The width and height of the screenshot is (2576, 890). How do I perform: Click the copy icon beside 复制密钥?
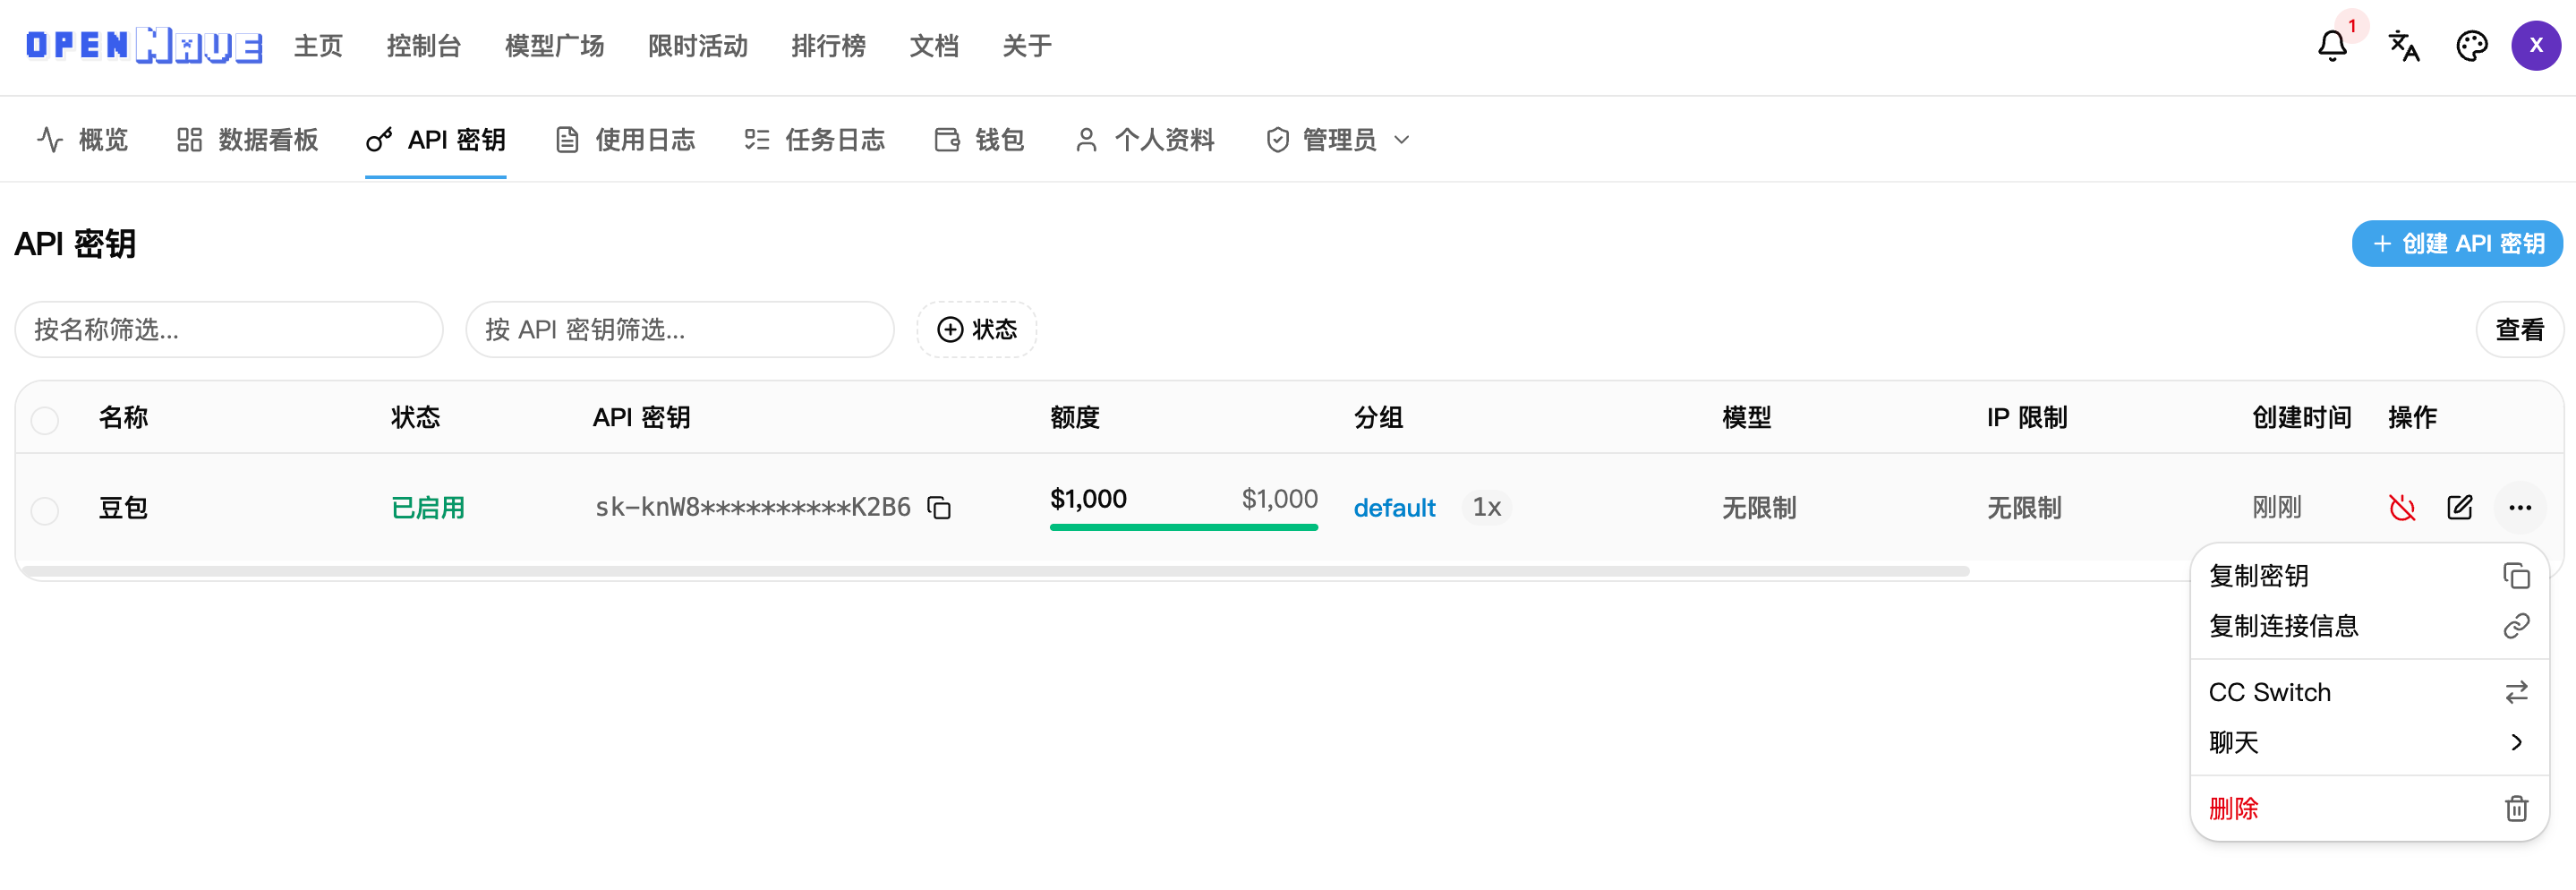coord(2516,576)
